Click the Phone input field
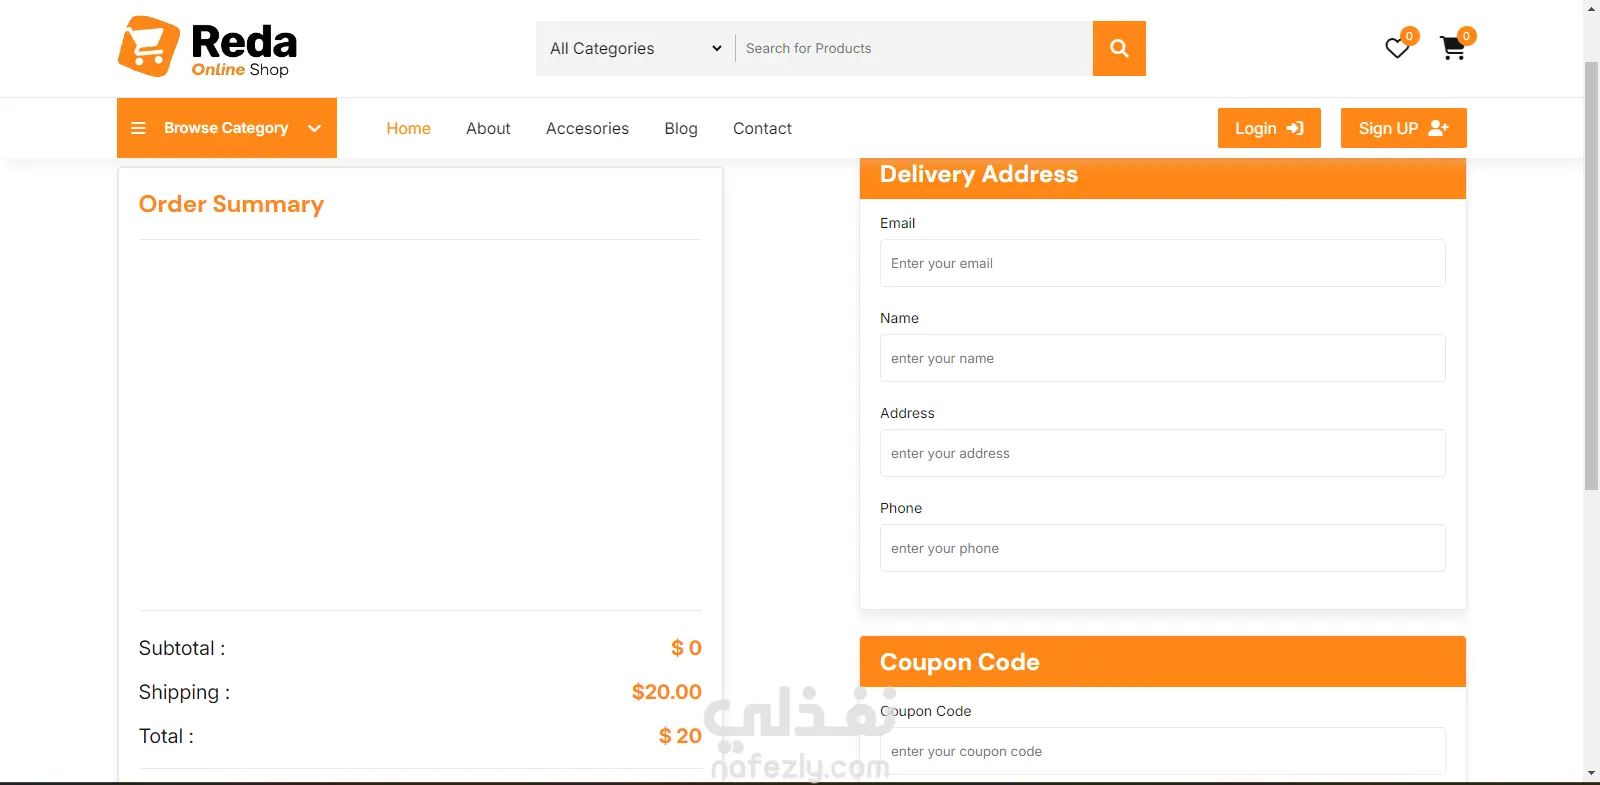Image resolution: width=1600 pixels, height=785 pixels. tap(1162, 548)
